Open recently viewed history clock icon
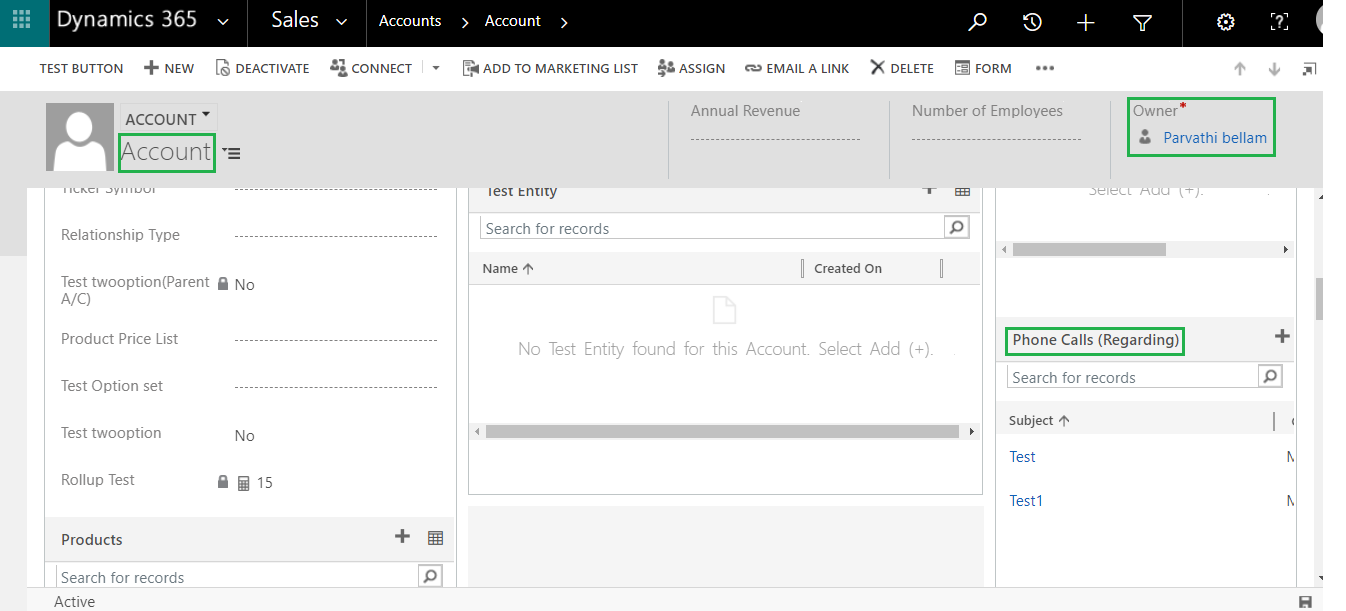The width and height of the screenshot is (1346, 611). pos(1032,22)
